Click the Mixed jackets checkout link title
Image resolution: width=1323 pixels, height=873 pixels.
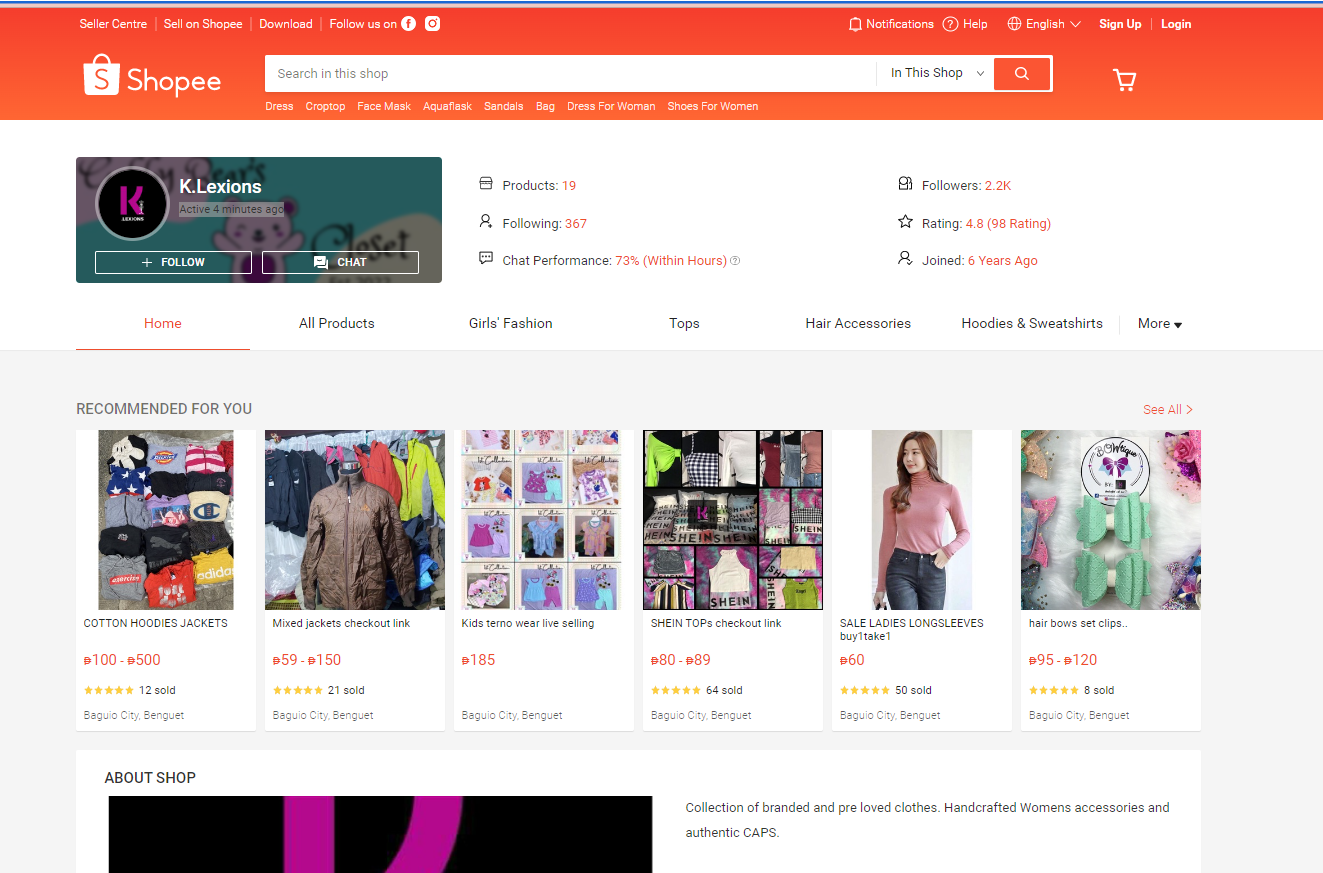(342, 624)
